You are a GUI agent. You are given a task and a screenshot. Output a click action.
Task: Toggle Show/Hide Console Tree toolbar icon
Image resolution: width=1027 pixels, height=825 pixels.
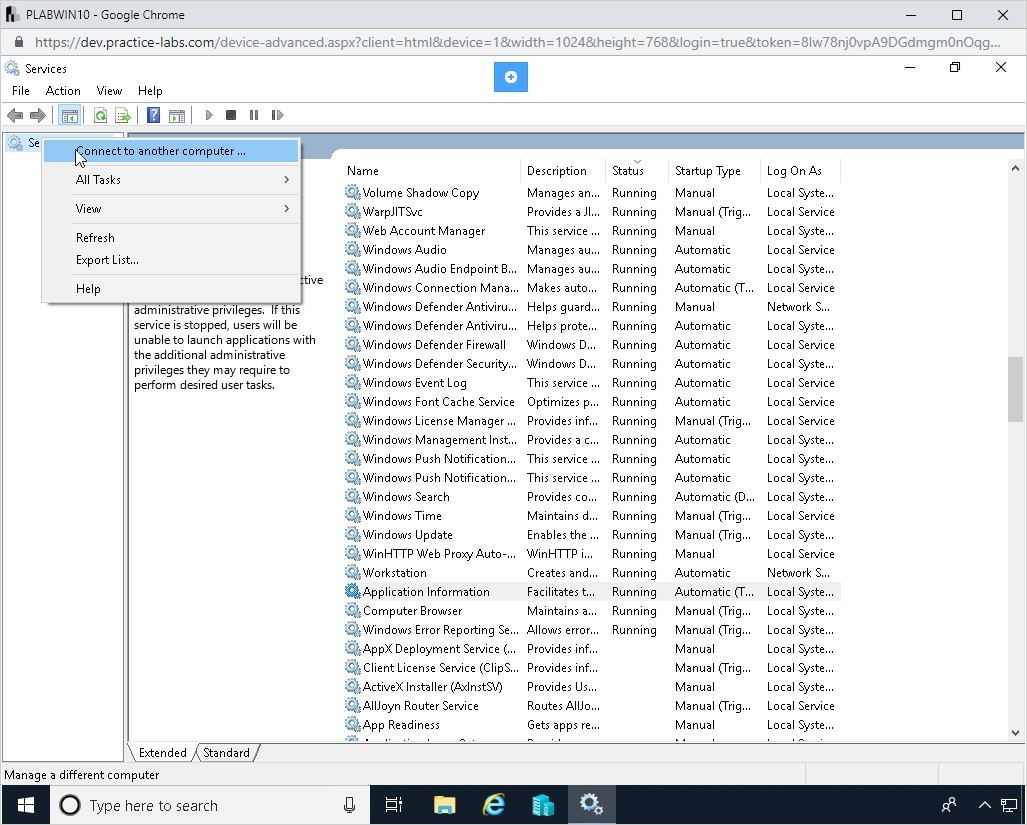69,115
